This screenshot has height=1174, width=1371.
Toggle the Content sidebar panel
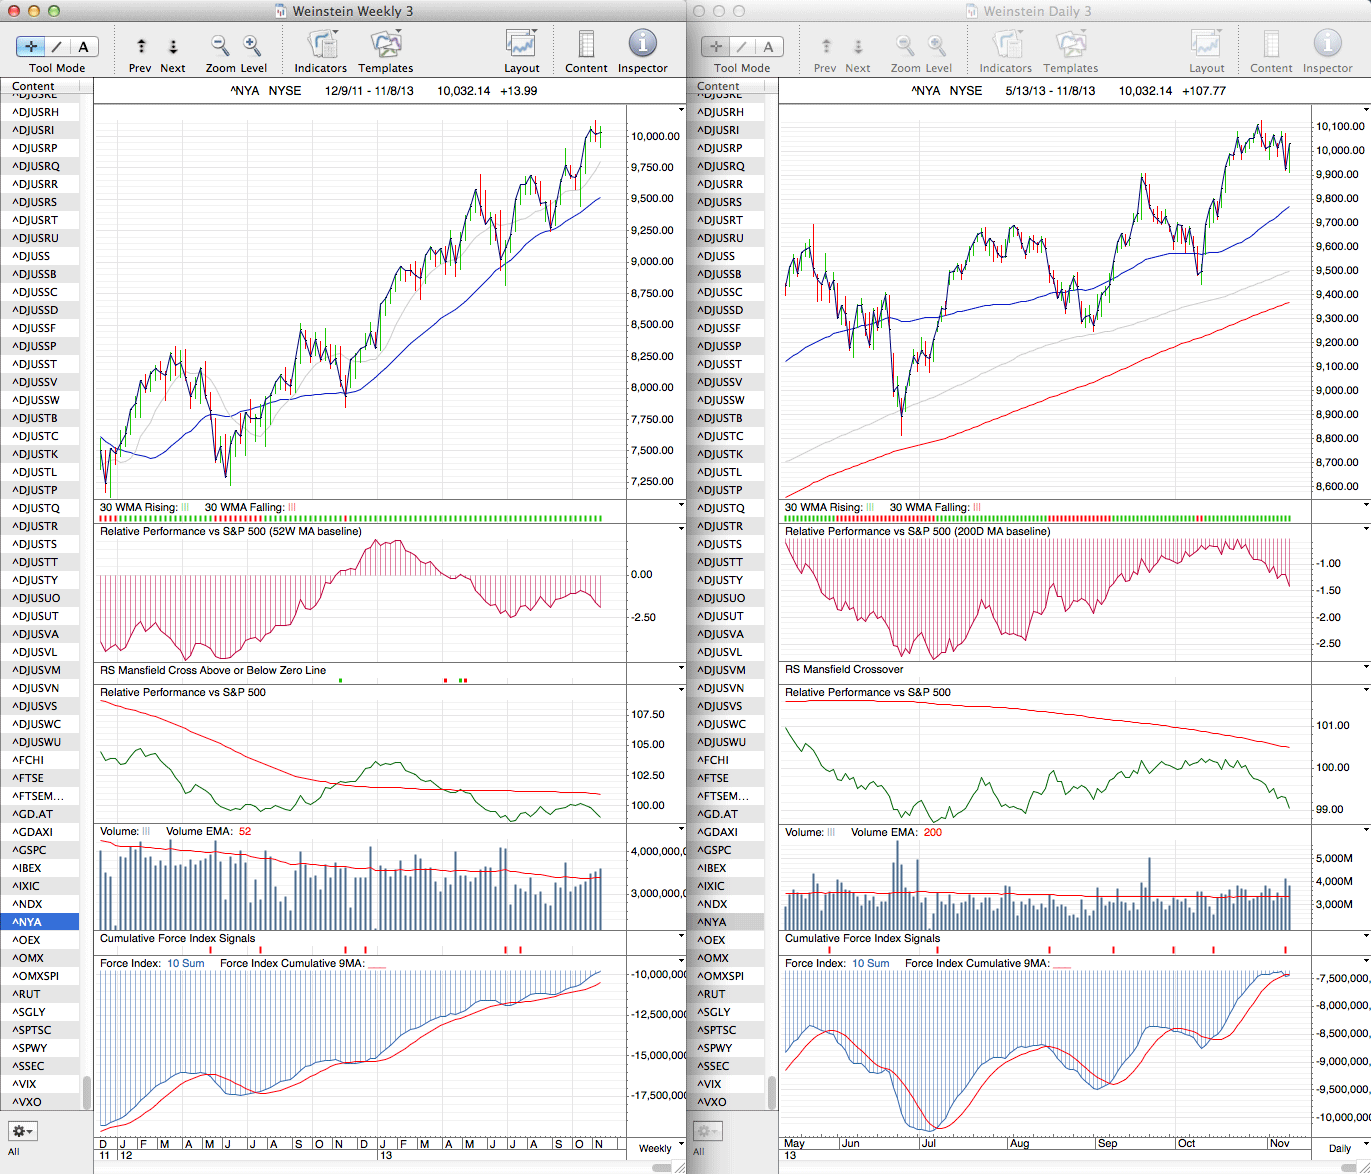point(586,46)
